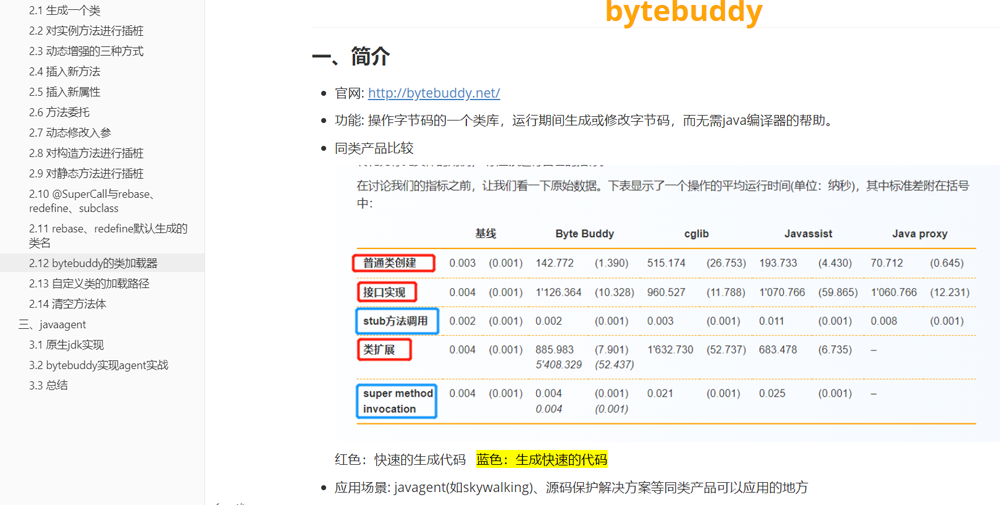
Task: Click the Java proxy column header
Action: [919, 234]
